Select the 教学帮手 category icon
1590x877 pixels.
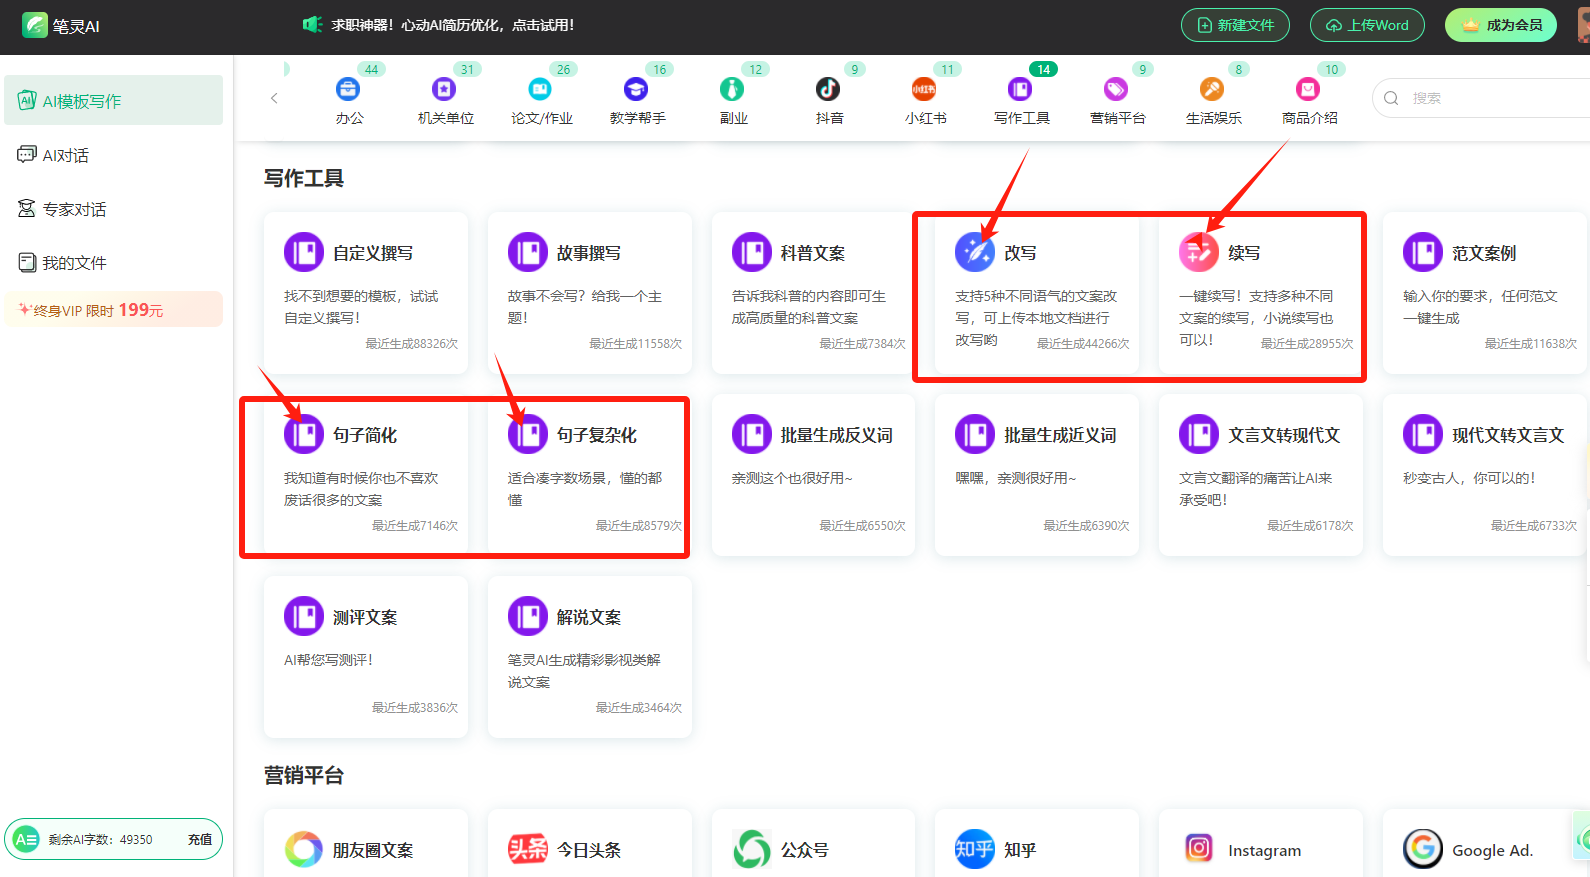point(636,89)
